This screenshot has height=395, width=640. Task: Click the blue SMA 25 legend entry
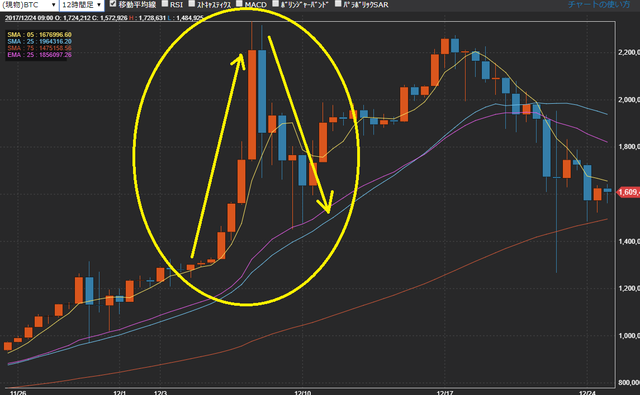coord(39,41)
